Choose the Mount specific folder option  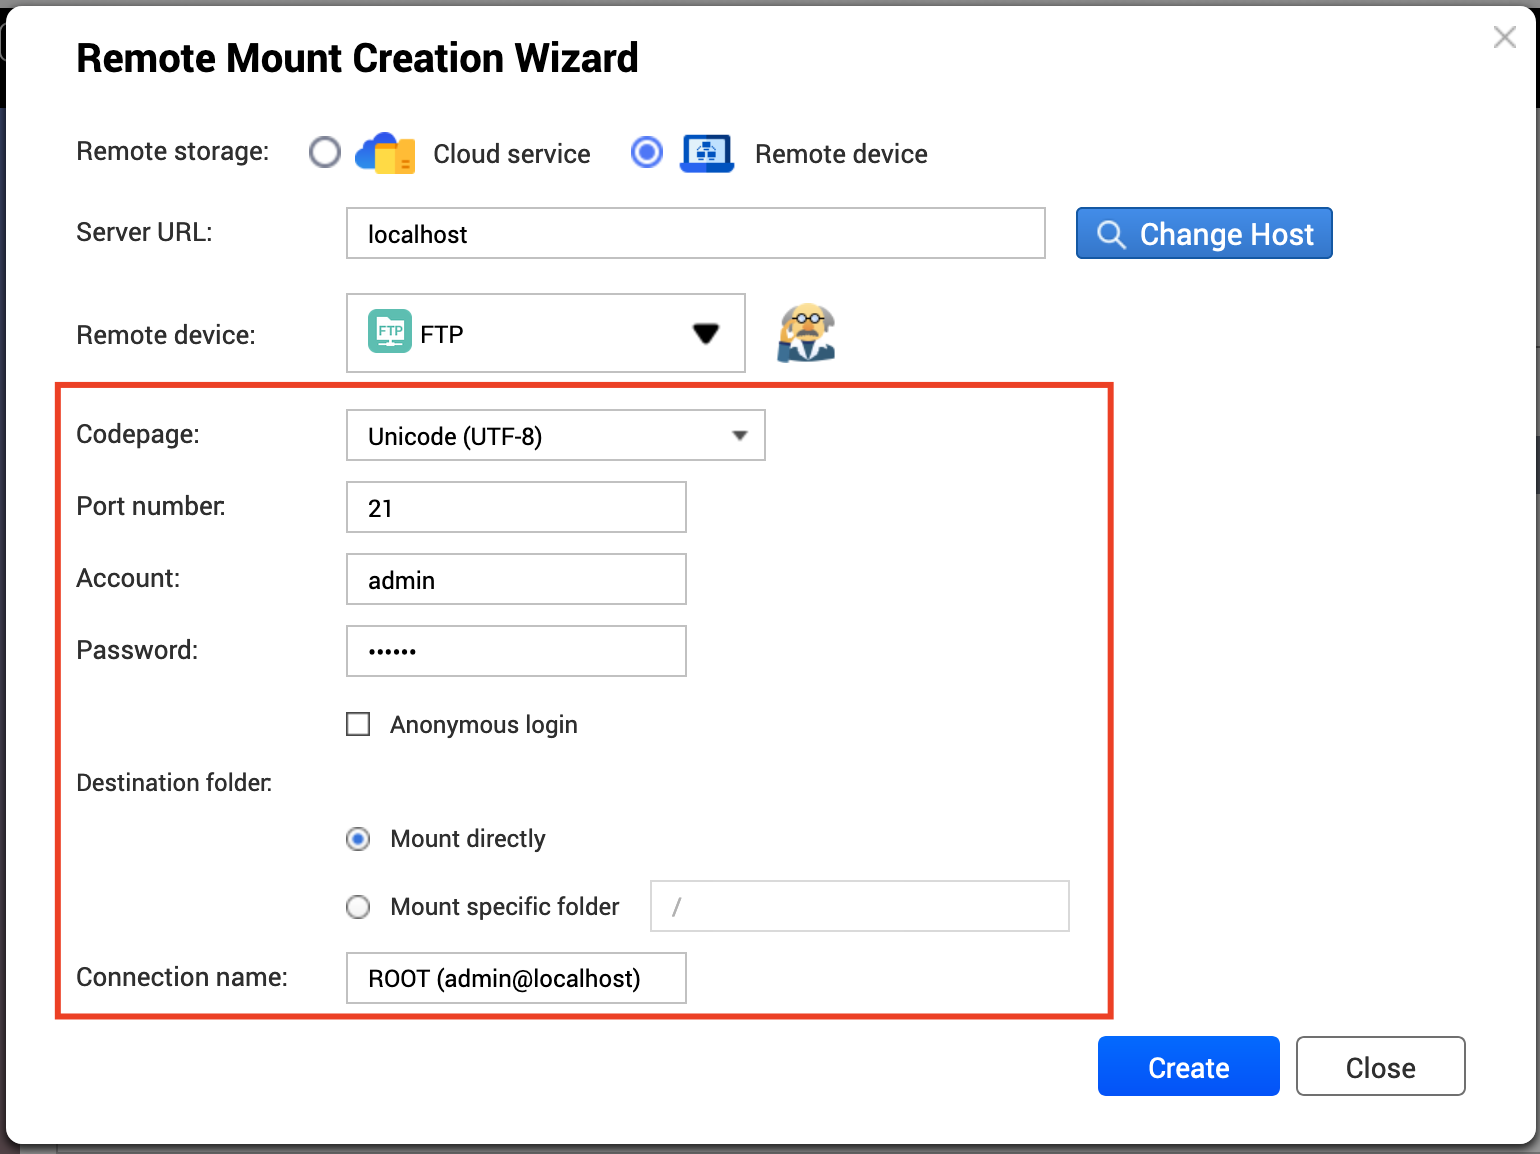tap(358, 907)
